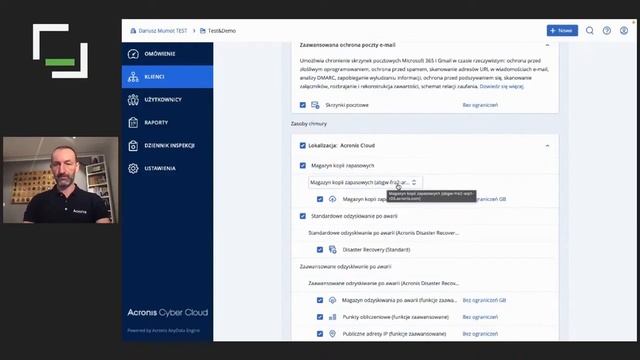Screen dimensions: 640x360
Task: Click the Nowe button
Action: [562, 31]
